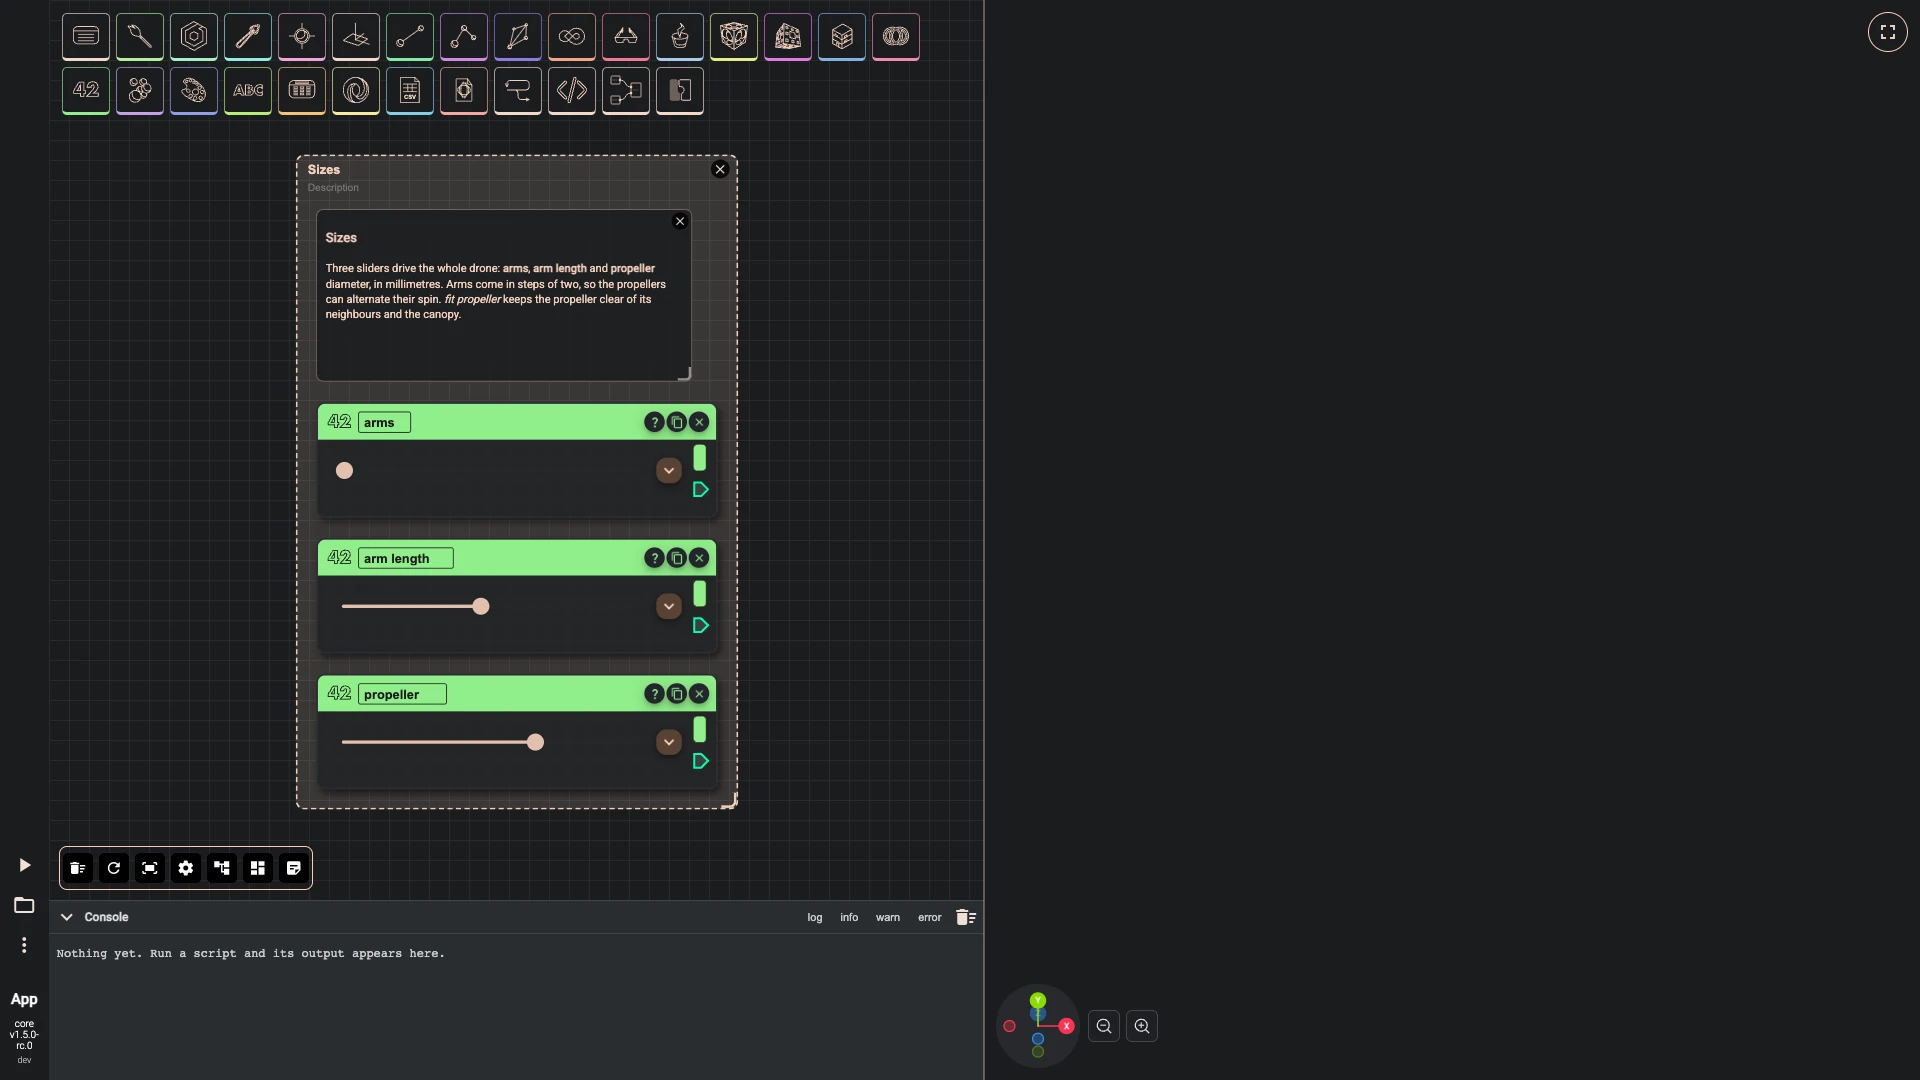Open the paint palette icon
This screenshot has height=1080, width=1920.
click(x=194, y=91)
